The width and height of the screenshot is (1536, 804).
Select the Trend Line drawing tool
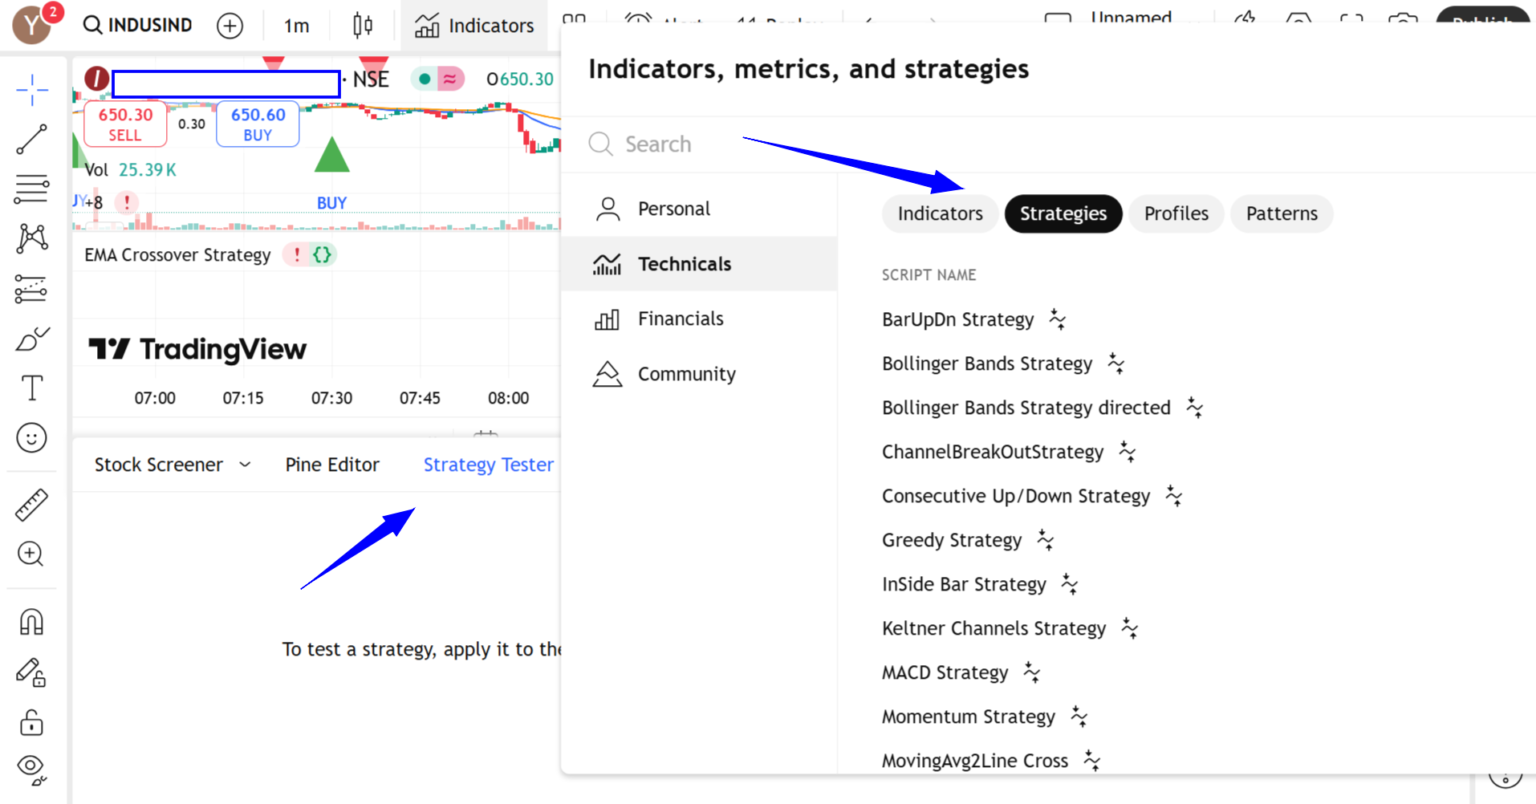click(30, 139)
